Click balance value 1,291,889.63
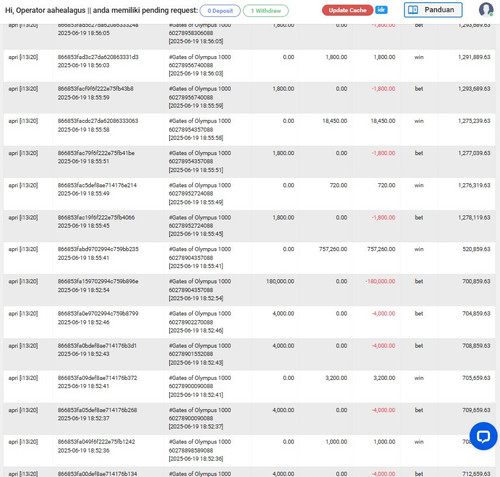The image size is (500, 477). click(x=474, y=57)
